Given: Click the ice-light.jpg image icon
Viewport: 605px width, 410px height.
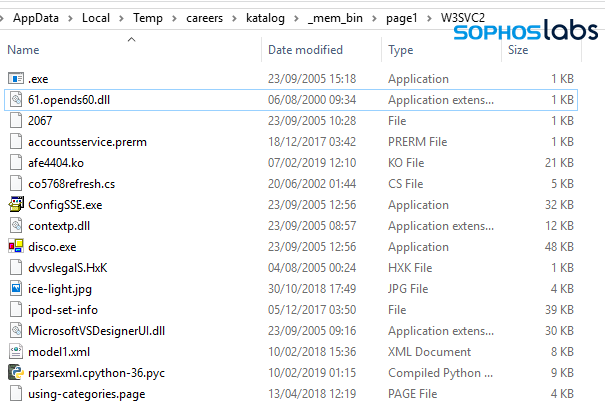Looking at the screenshot, I should click(16, 288).
